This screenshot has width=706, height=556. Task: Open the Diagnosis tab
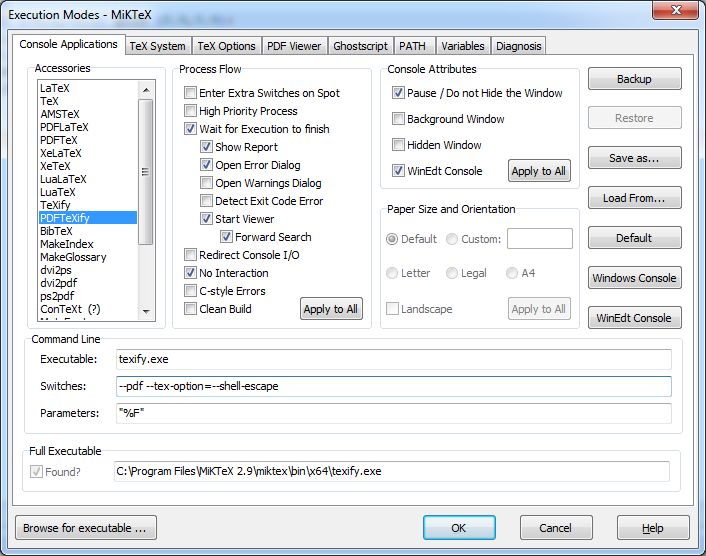click(x=519, y=46)
